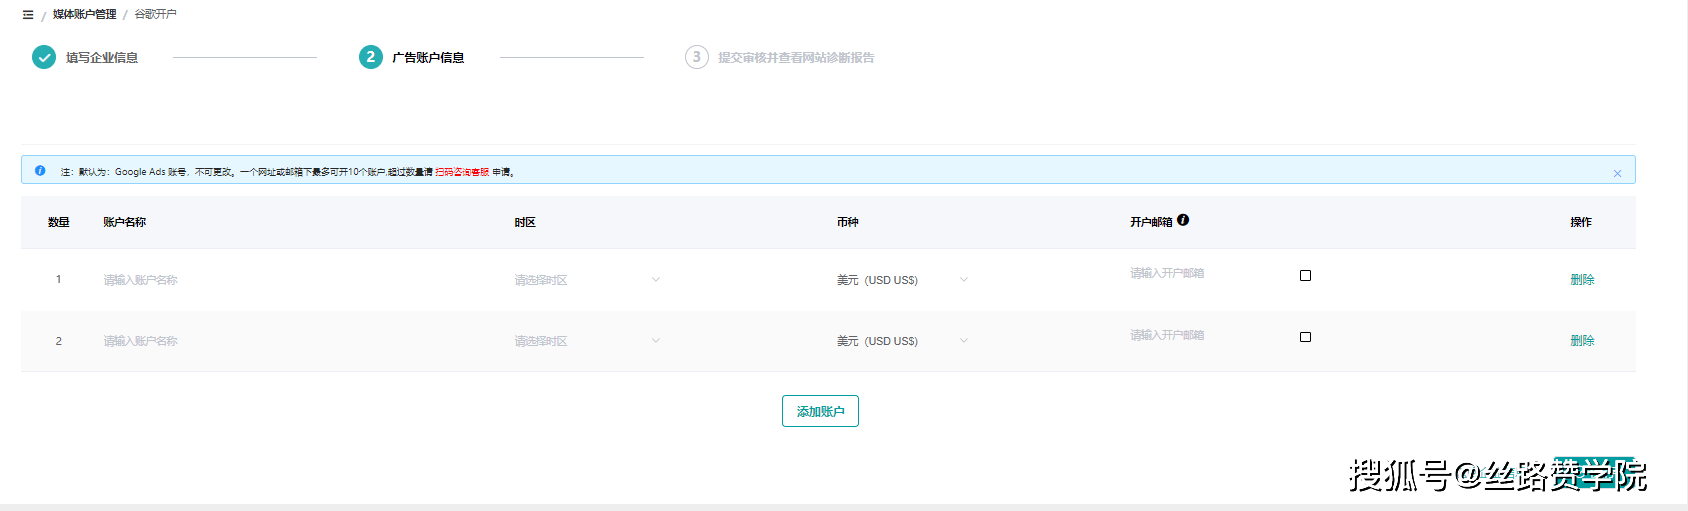
Task: Tick the checkbox in account row 2
Action: click(1305, 337)
